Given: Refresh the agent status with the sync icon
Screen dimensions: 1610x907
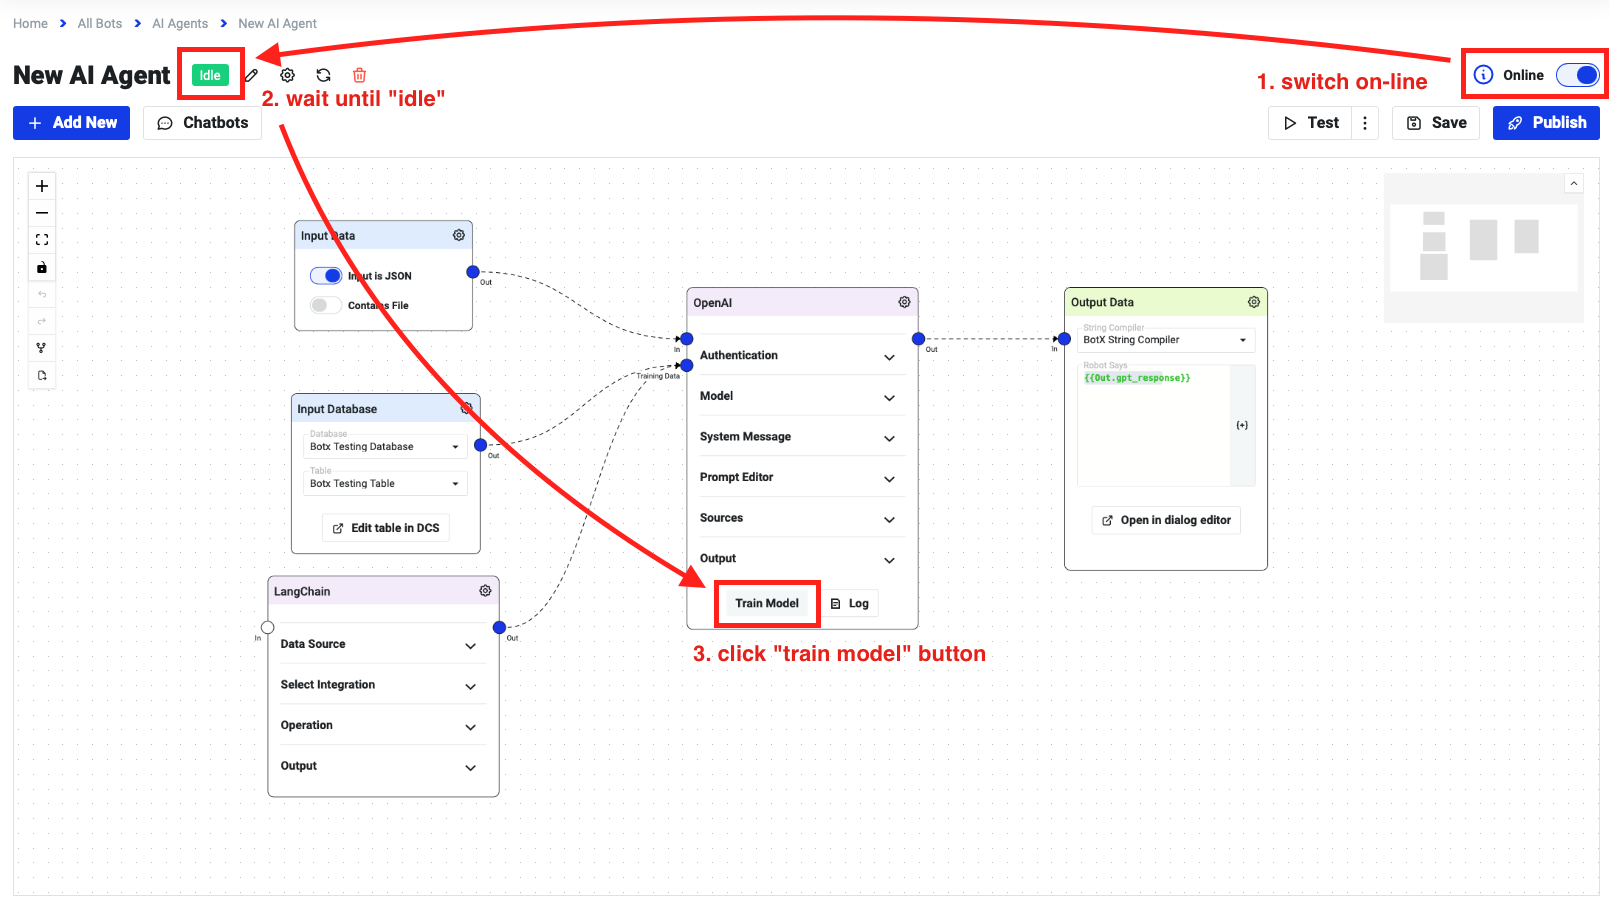Looking at the screenshot, I should point(323,75).
